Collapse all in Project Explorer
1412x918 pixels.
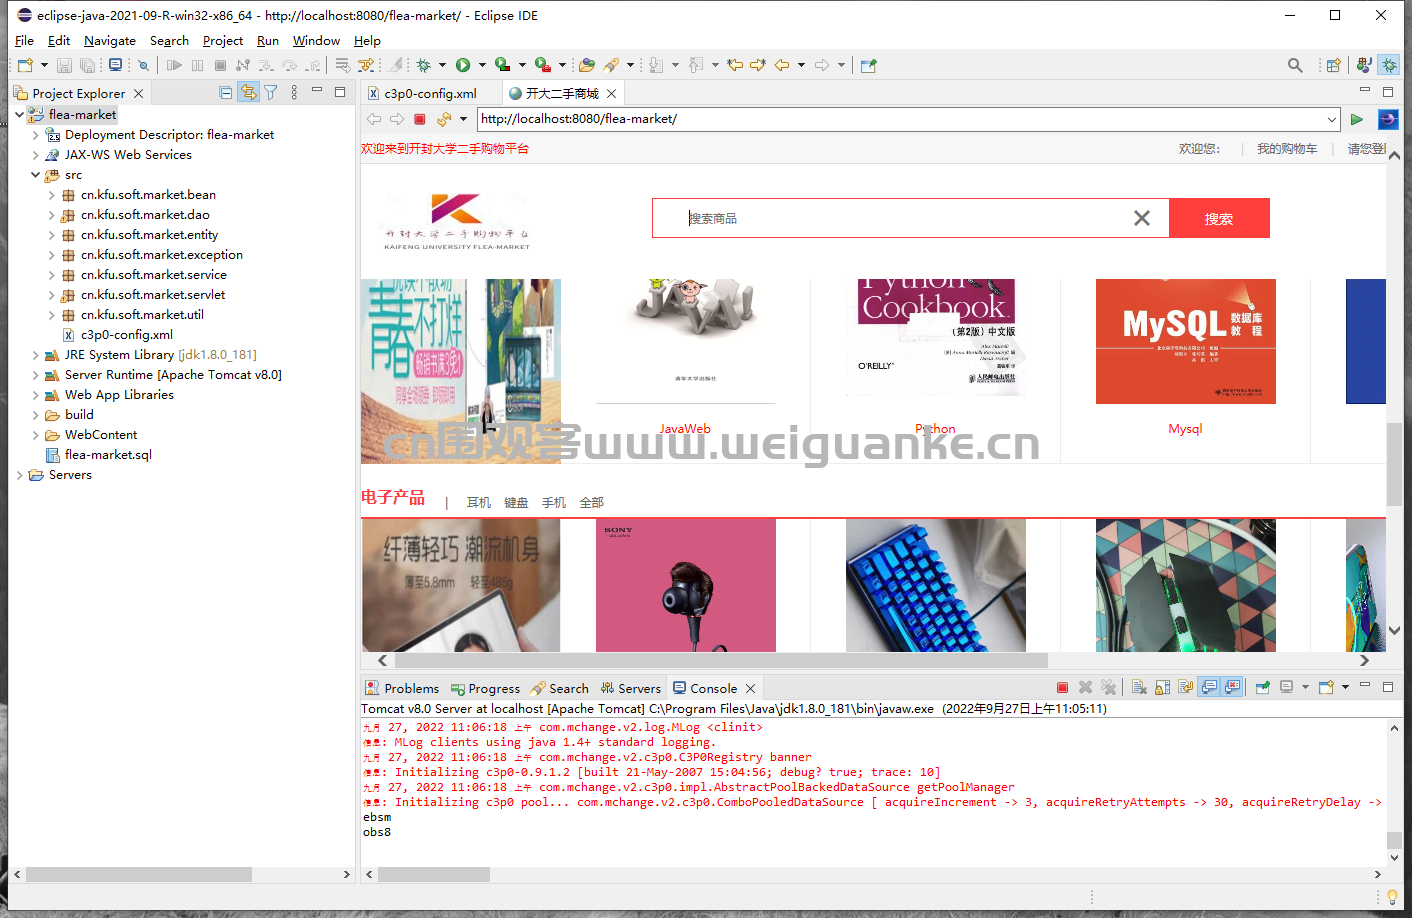pos(226,93)
